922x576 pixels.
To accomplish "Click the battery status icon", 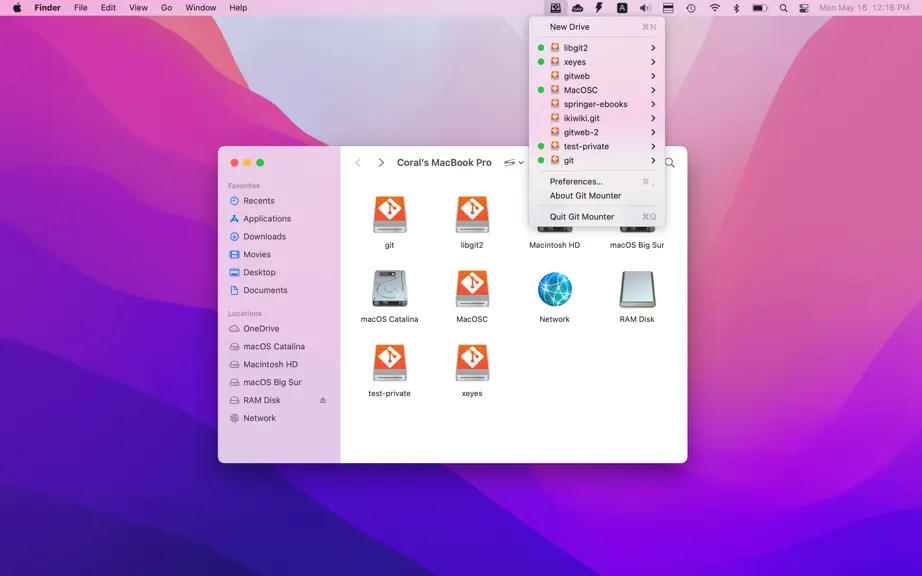I will [x=760, y=8].
